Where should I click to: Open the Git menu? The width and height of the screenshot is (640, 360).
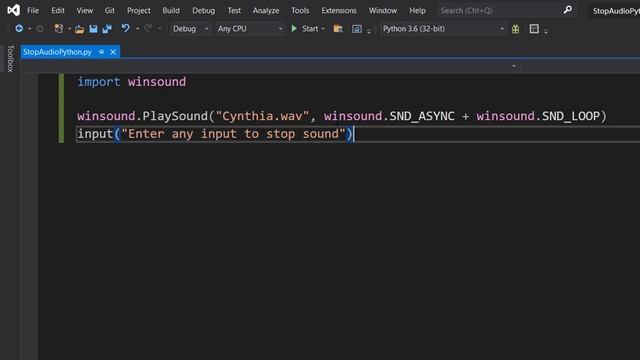pos(109,11)
